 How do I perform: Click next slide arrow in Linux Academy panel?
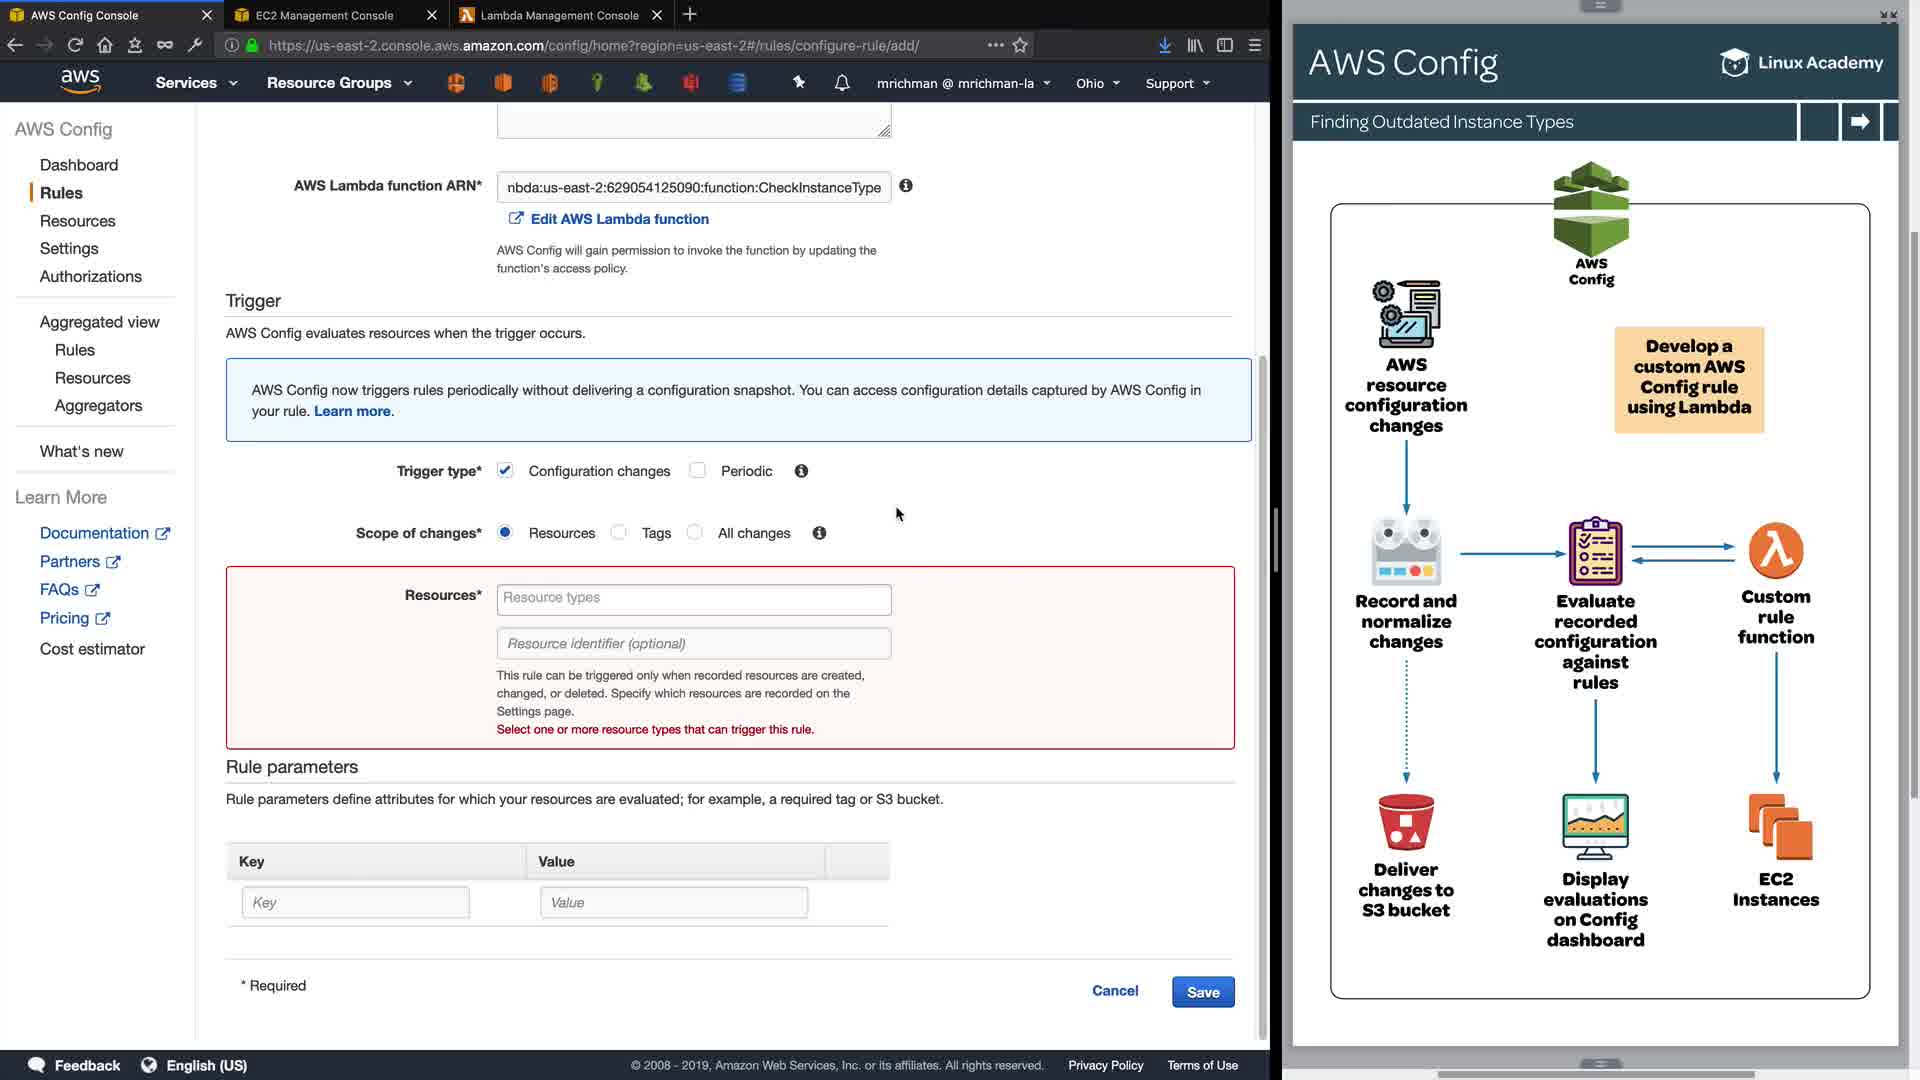point(1860,122)
